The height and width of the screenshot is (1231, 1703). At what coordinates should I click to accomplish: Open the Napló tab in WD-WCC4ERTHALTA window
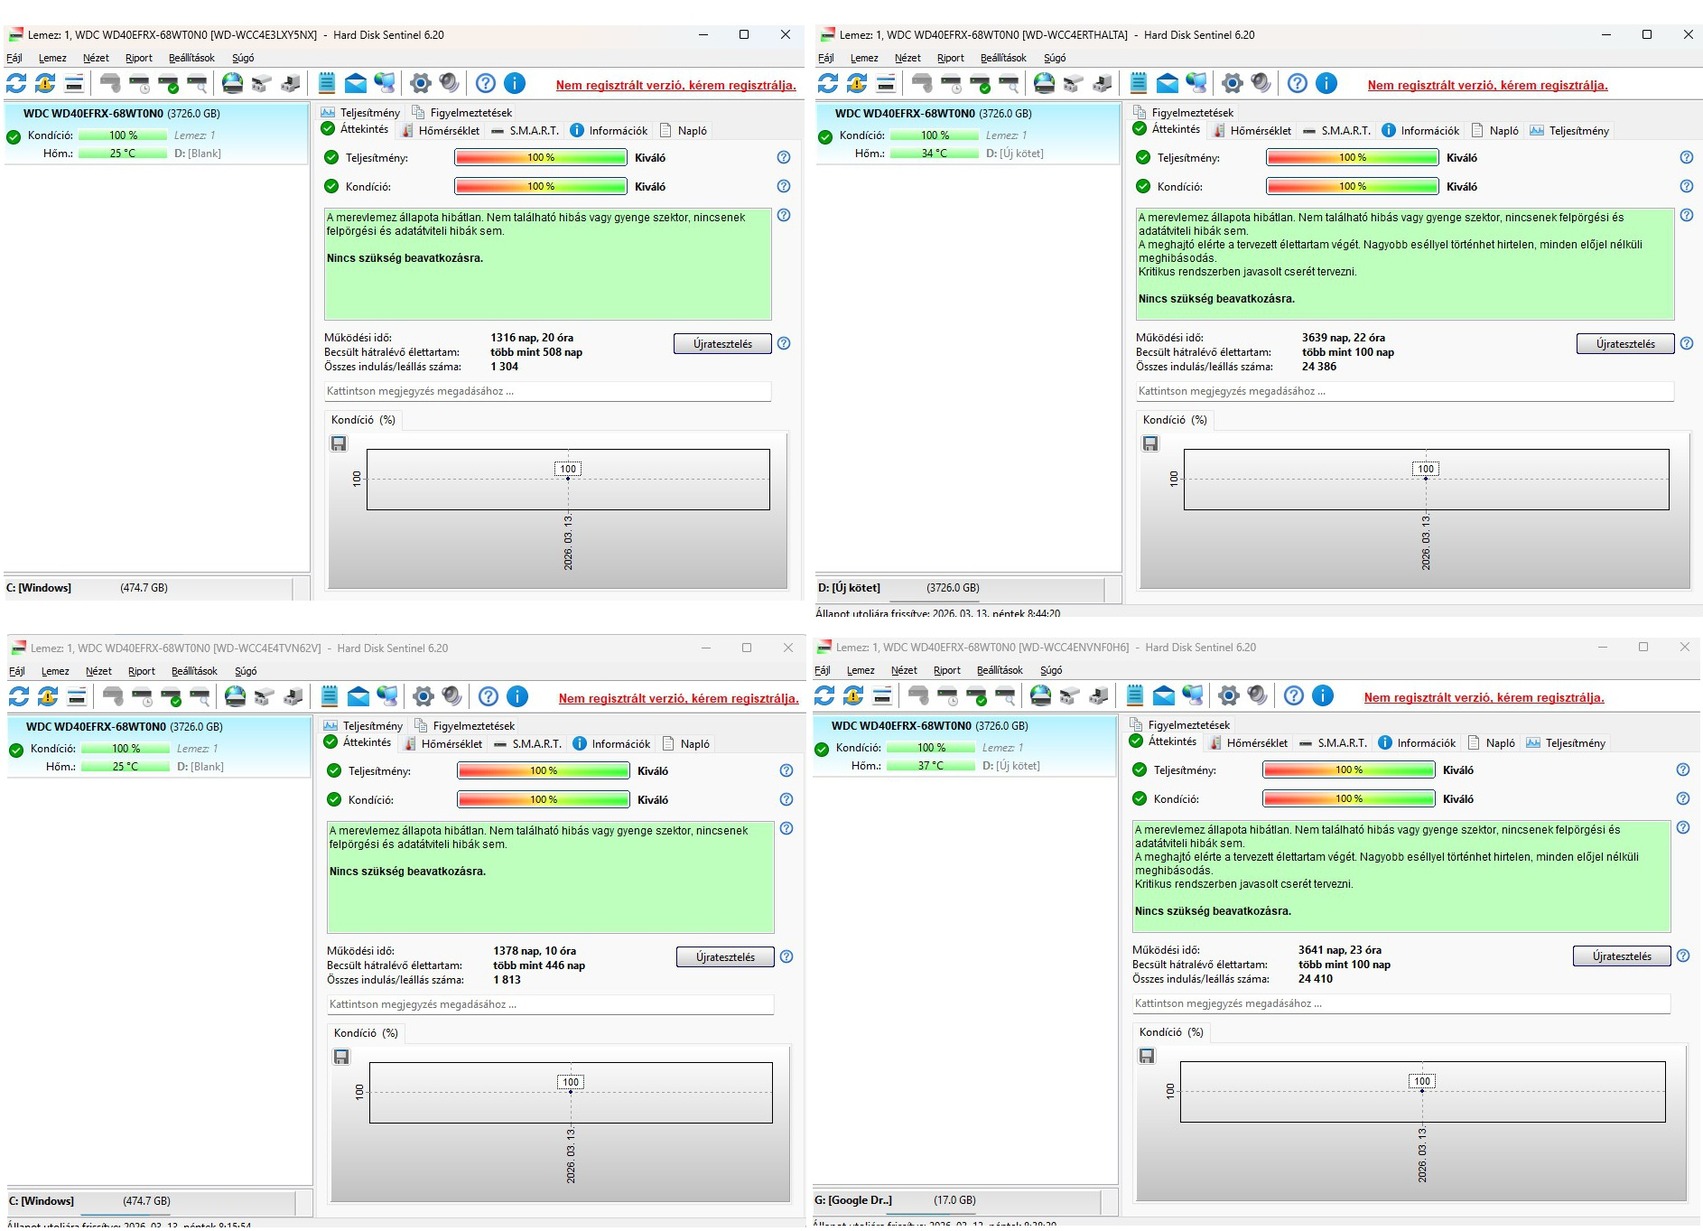(1494, 131)
